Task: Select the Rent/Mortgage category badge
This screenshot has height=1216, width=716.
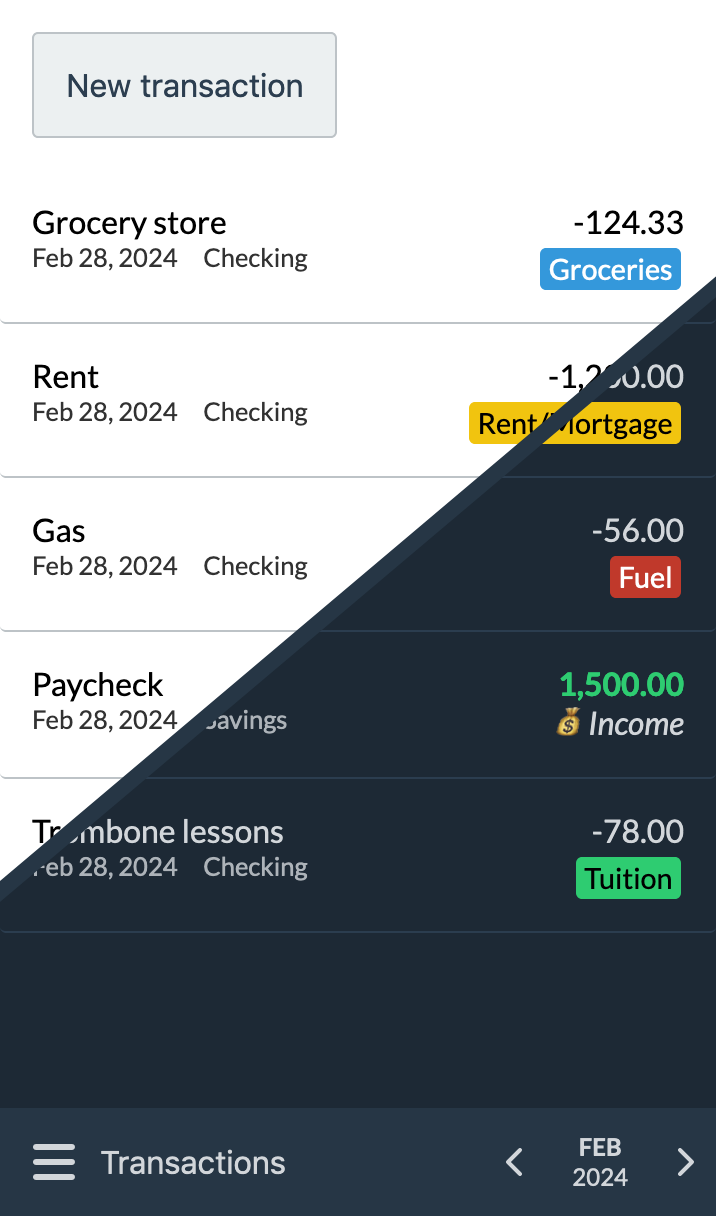Action: point(574,423)
